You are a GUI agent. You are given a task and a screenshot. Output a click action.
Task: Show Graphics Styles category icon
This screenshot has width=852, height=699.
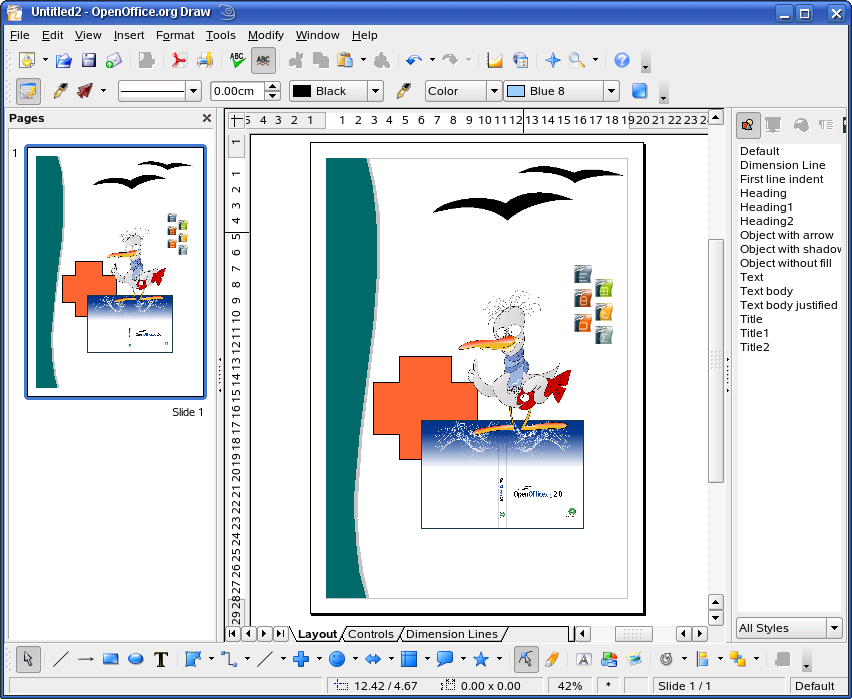[x=748, y=126]
